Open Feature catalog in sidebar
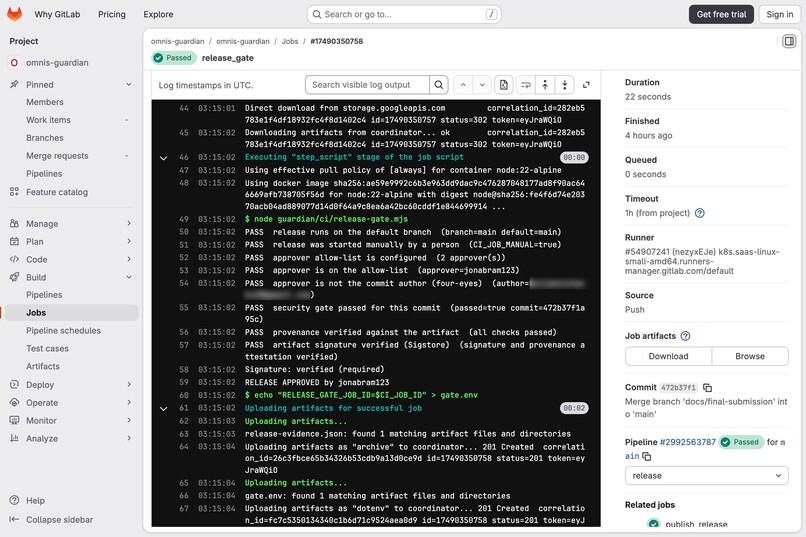The width and height of the screenshot is (806, 537). click(x=57, y=192)
